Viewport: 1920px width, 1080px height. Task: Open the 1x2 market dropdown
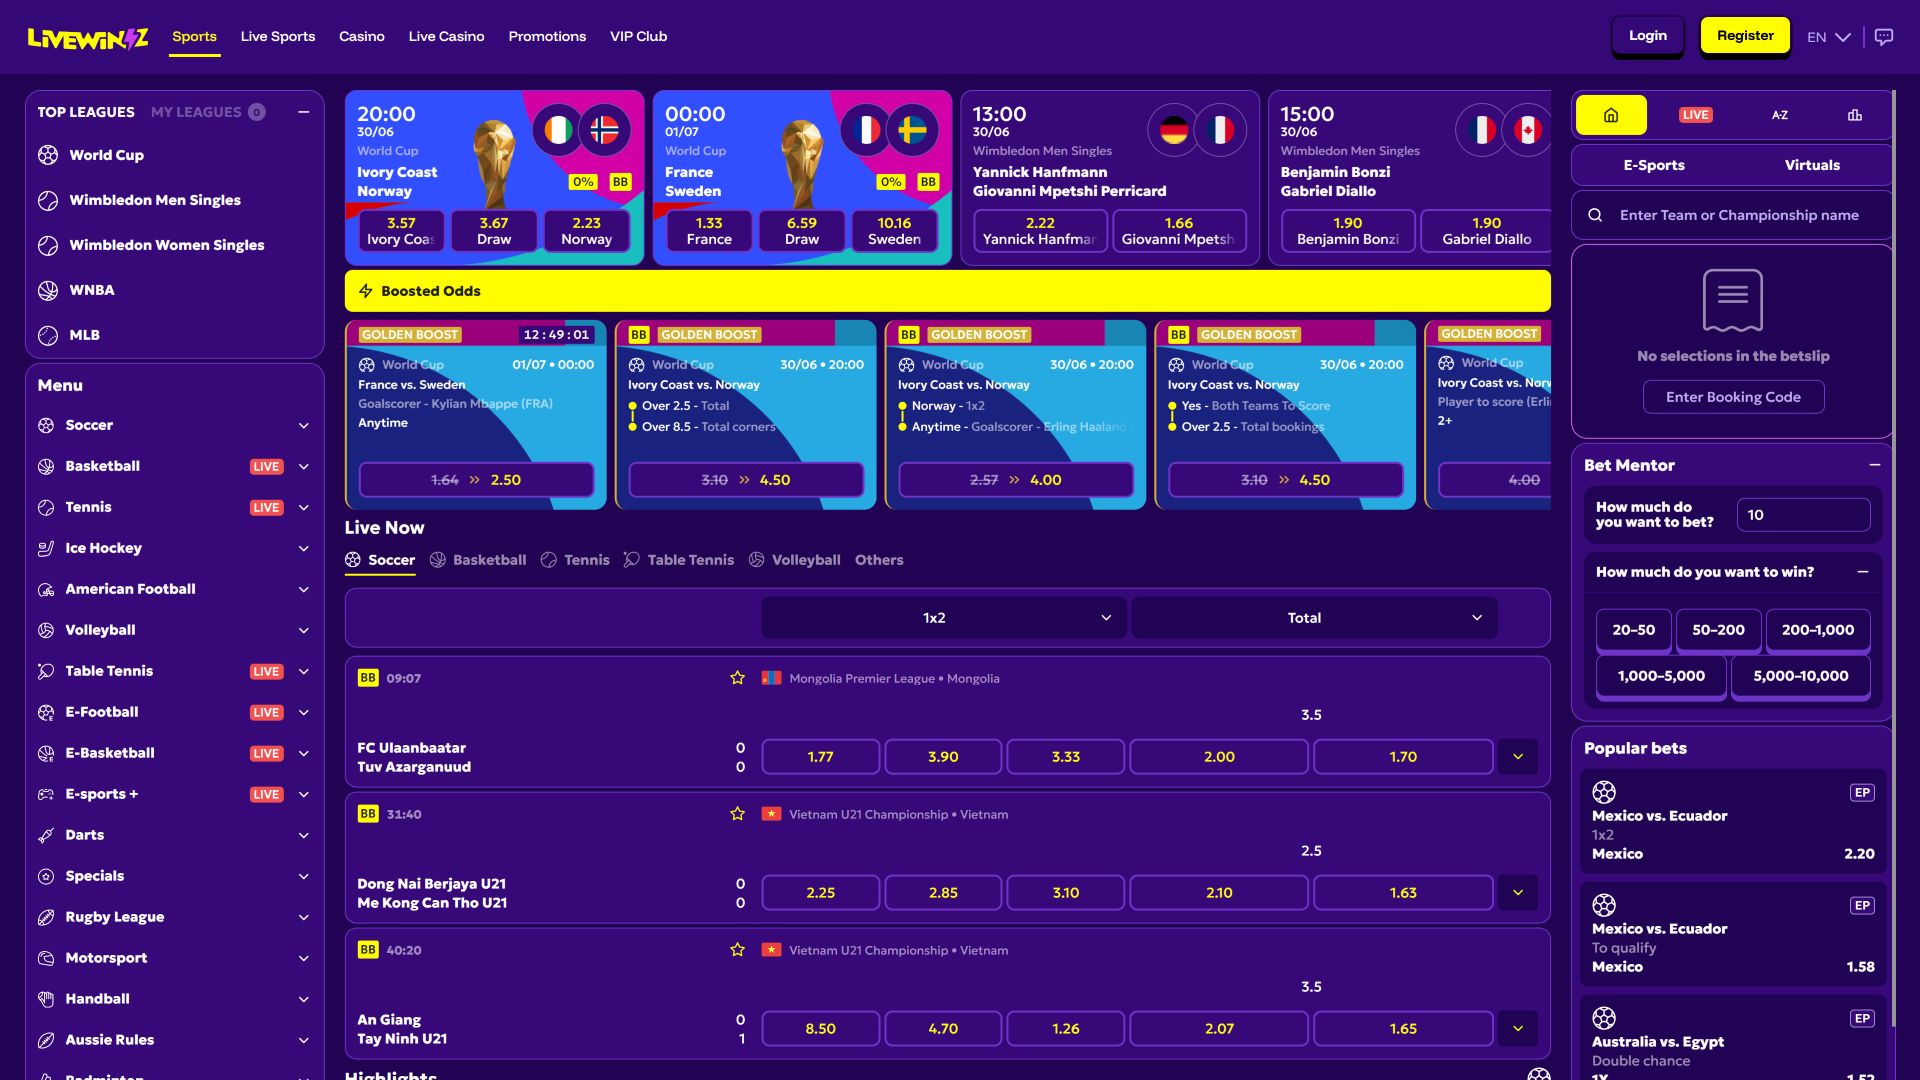point(944,618)
